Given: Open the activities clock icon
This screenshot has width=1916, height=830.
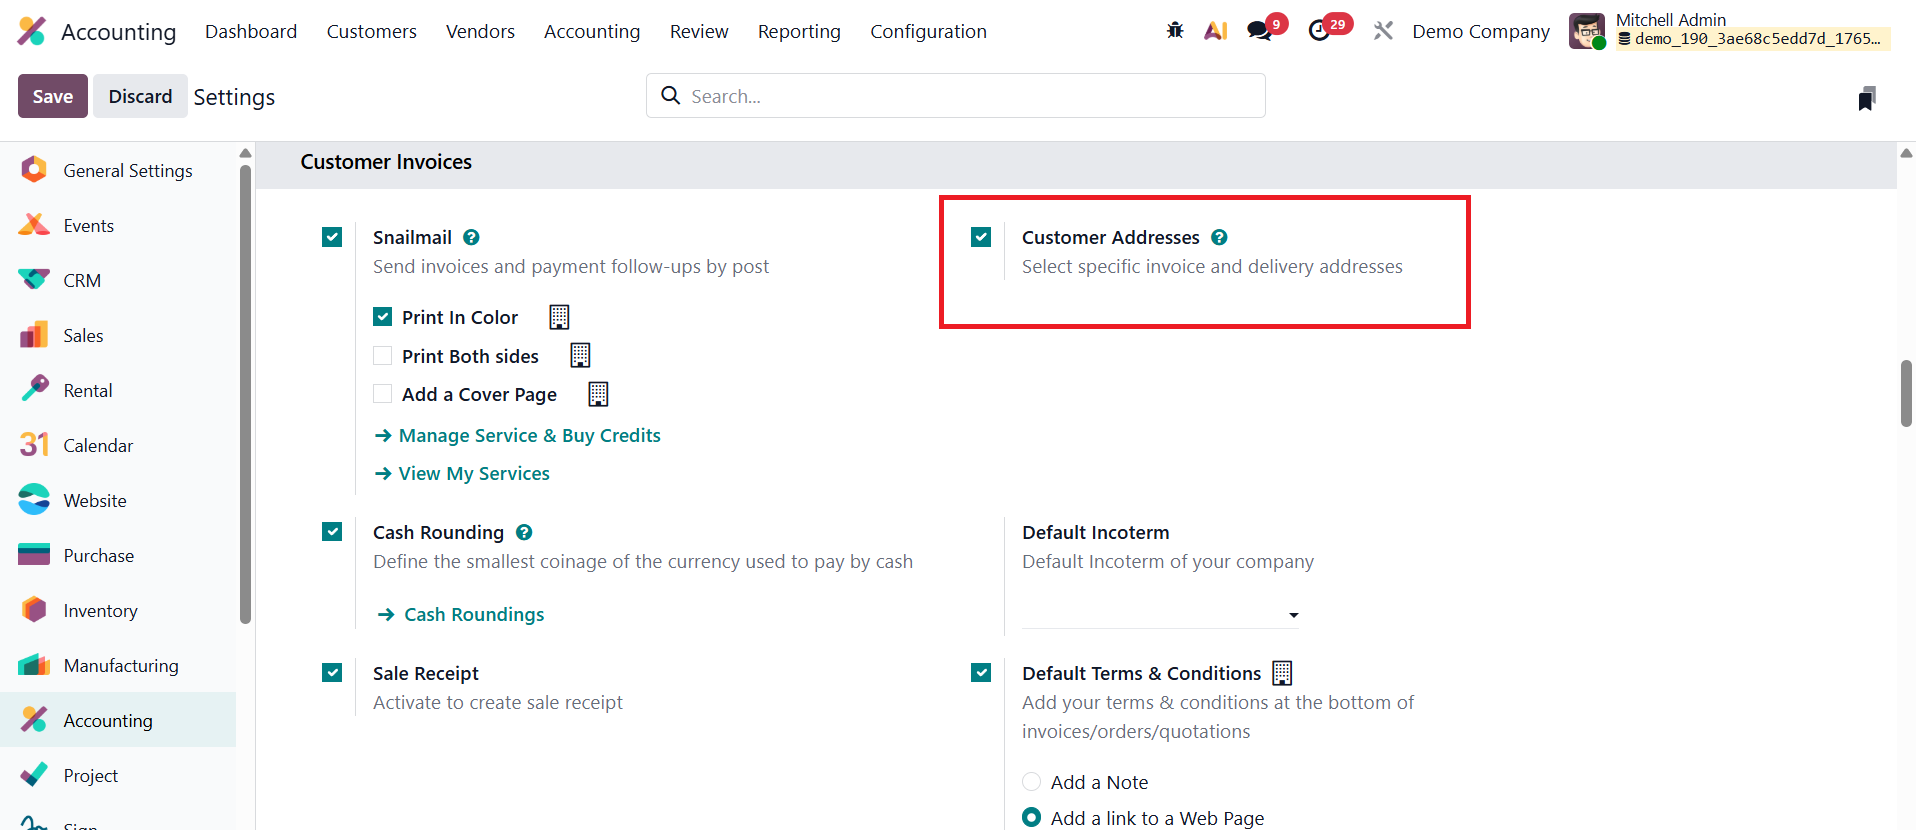Looking at the screenshot, I should [1319, 31].
